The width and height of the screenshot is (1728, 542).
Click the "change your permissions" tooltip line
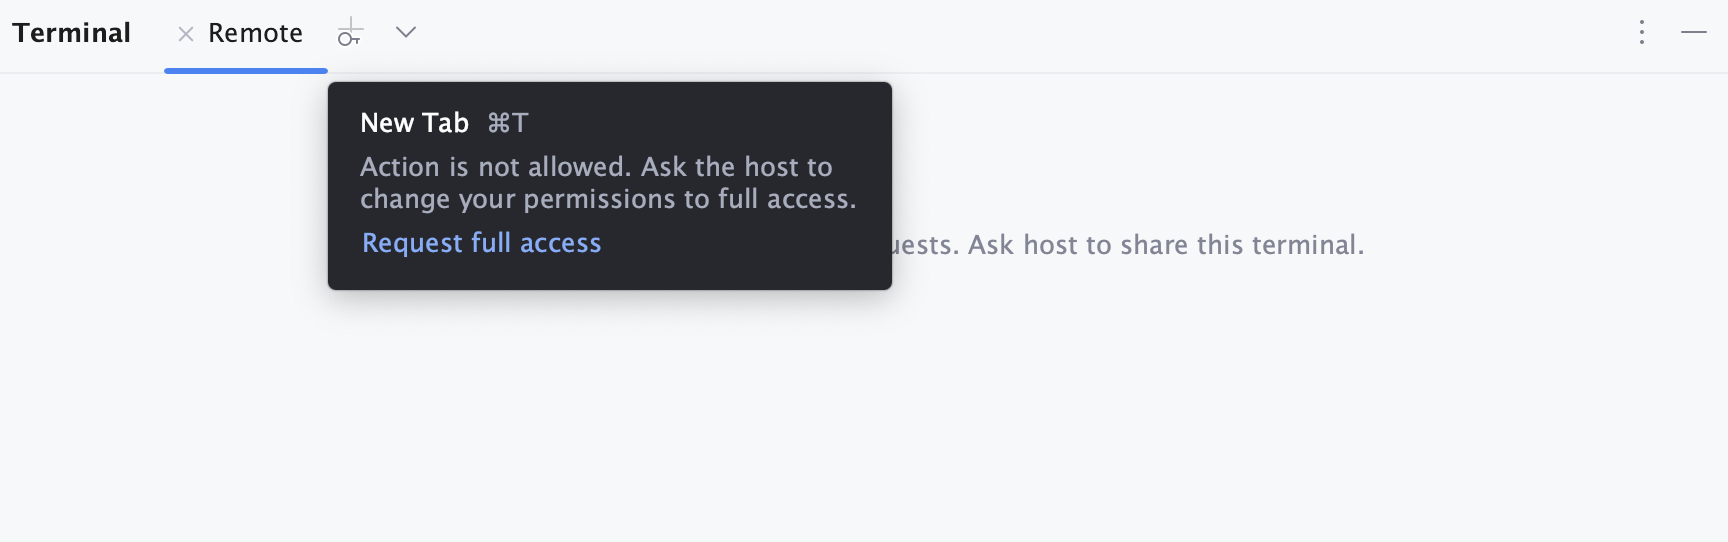608,199
